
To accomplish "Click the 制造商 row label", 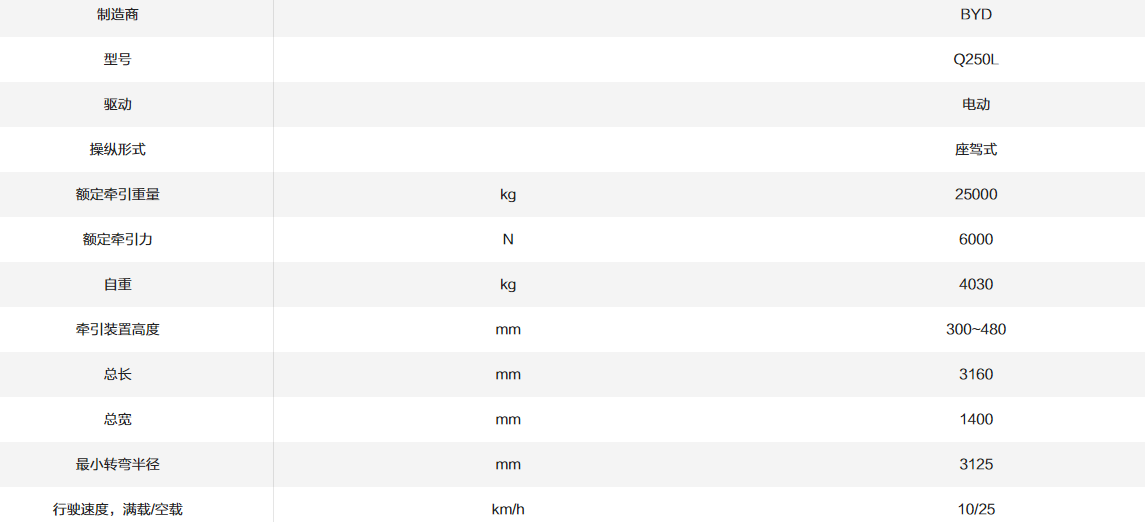I will click(x=118, y=15).
